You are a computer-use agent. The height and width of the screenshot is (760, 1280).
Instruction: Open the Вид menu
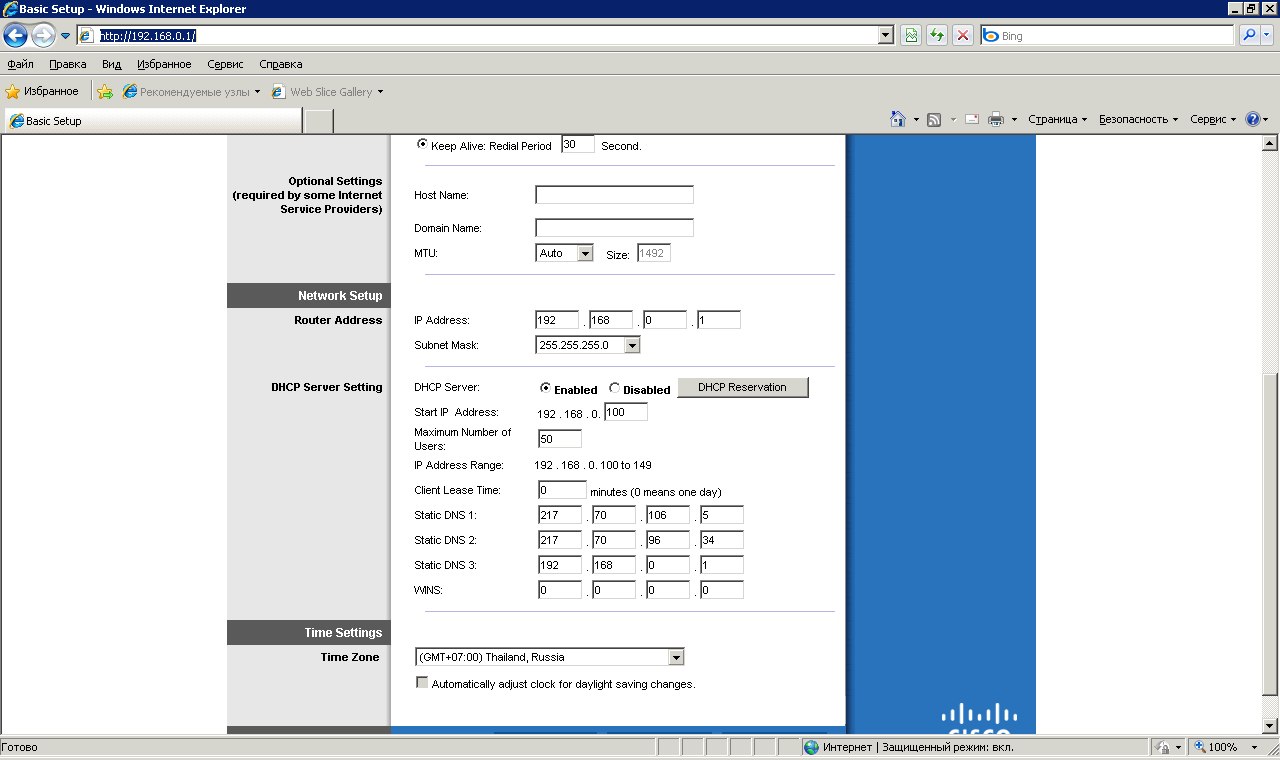coord(111,64)
